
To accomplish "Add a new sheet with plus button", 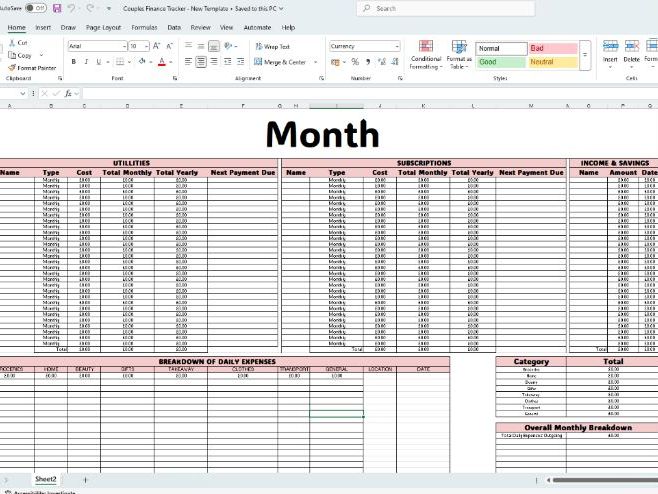I will (85, 479).
